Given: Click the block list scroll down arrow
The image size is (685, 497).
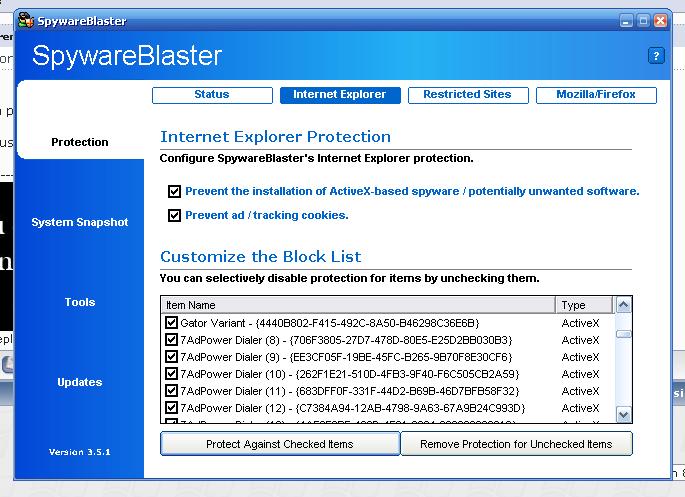Looking at the screenshot, I should pyautogui.click(x=623, y=414).
